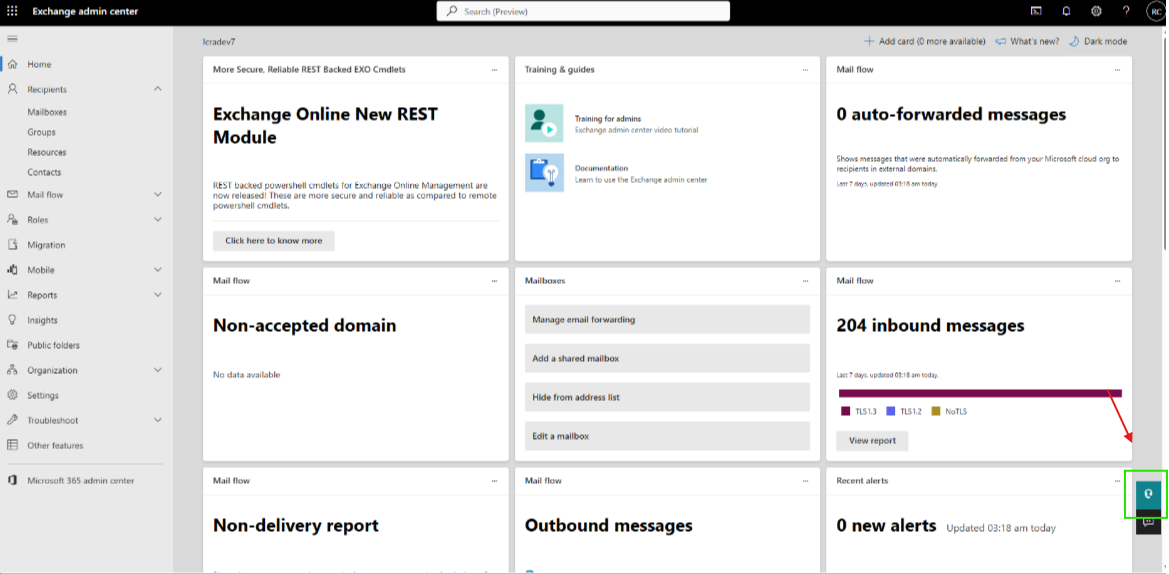Click the Reports chart icon
The image size is (1169, 574).
[12, 295]
